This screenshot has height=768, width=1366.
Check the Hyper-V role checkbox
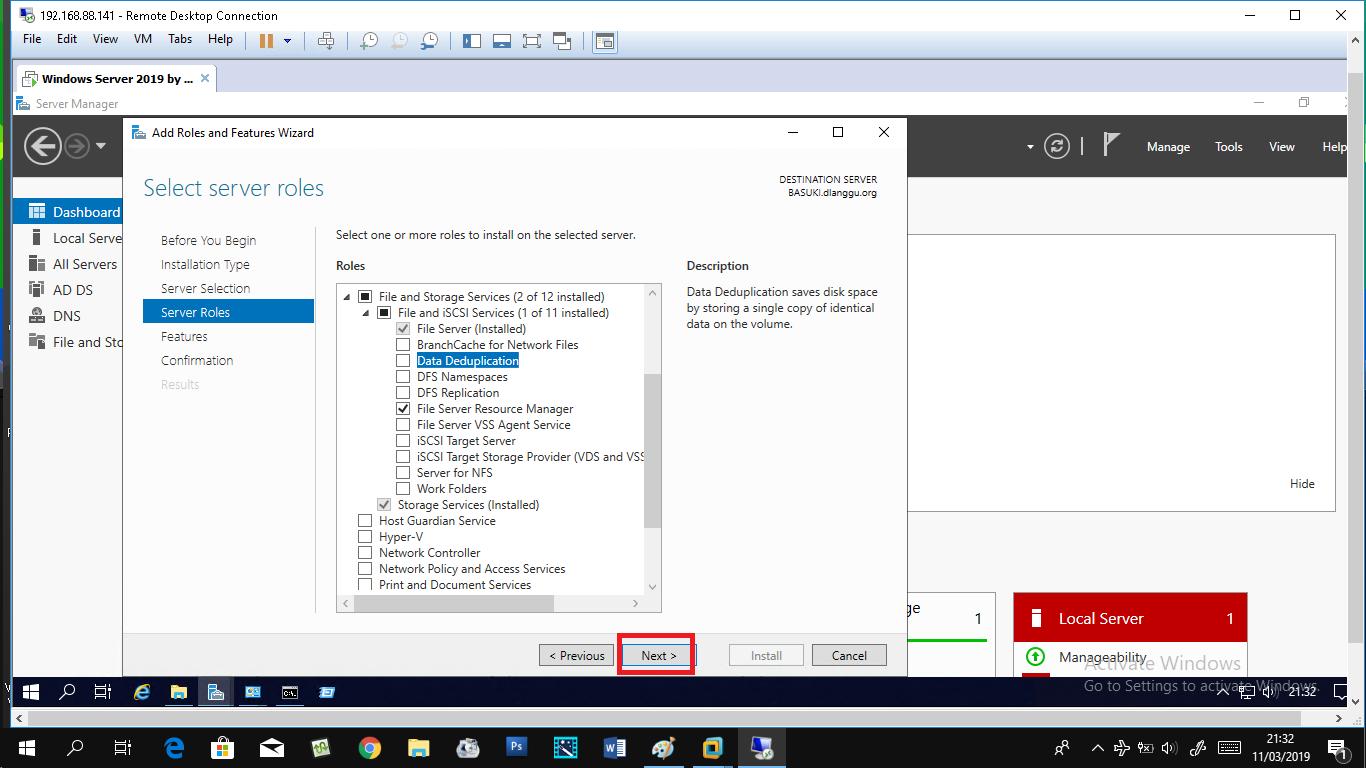tap(365, 537)
